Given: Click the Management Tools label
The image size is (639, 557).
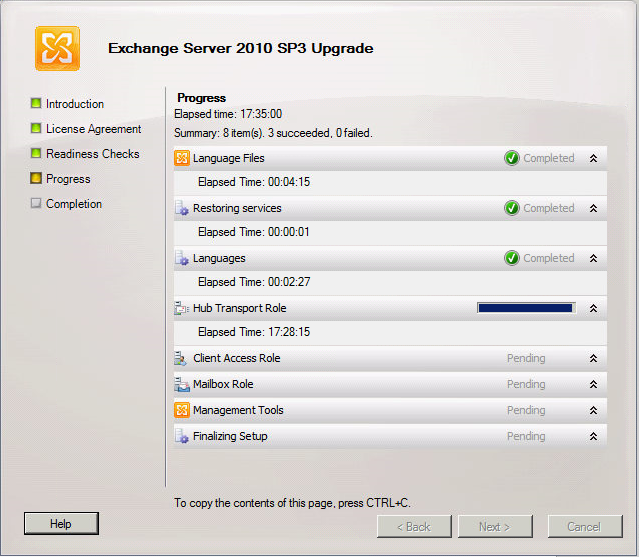Looking at the screenshot, I should pyautogui.click(x=238, y=410).
